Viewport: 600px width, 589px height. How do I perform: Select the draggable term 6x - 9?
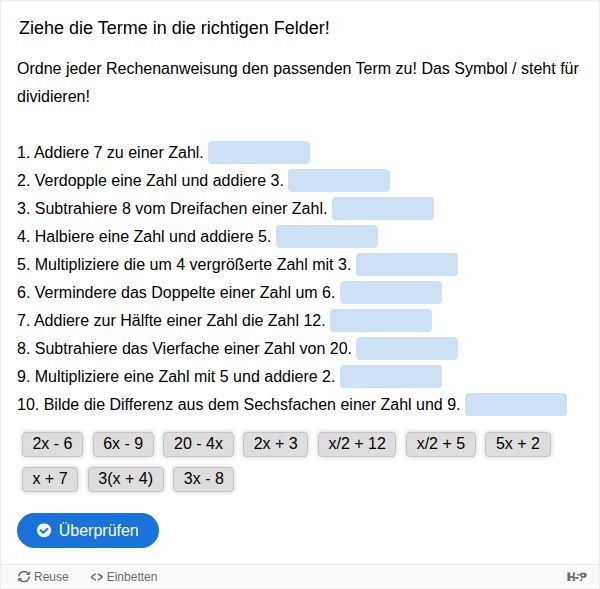(x=123, y=444)
